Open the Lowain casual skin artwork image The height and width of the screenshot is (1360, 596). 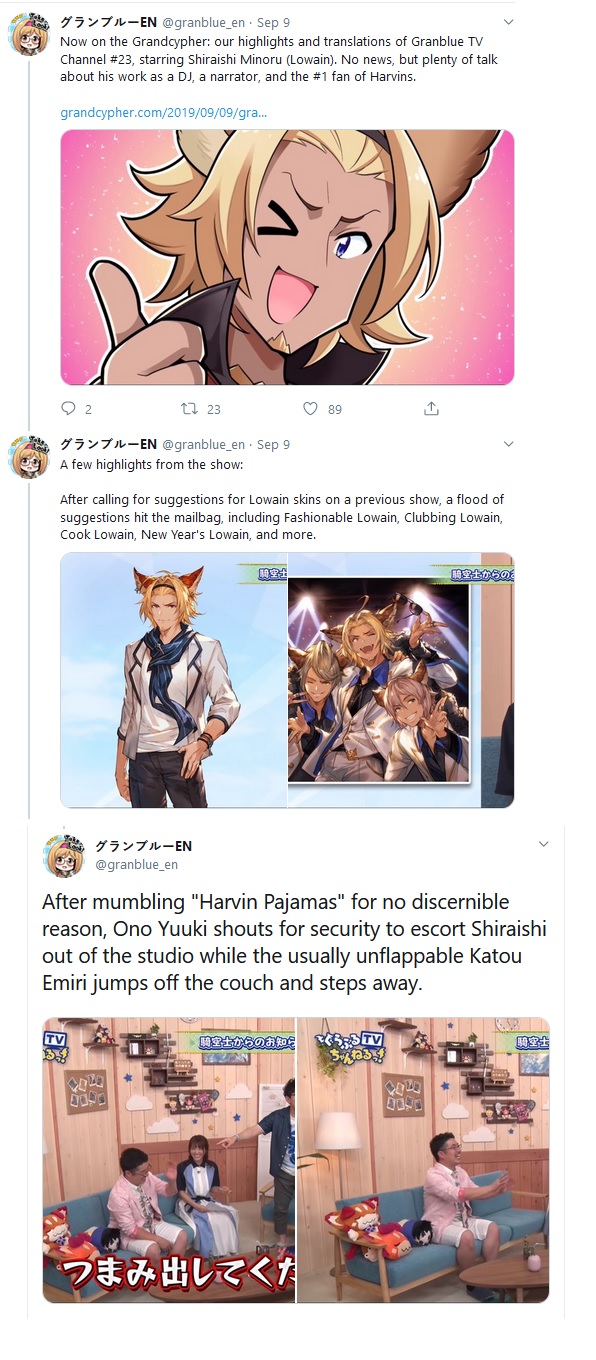pyautogui.click(x=173, y=680)
